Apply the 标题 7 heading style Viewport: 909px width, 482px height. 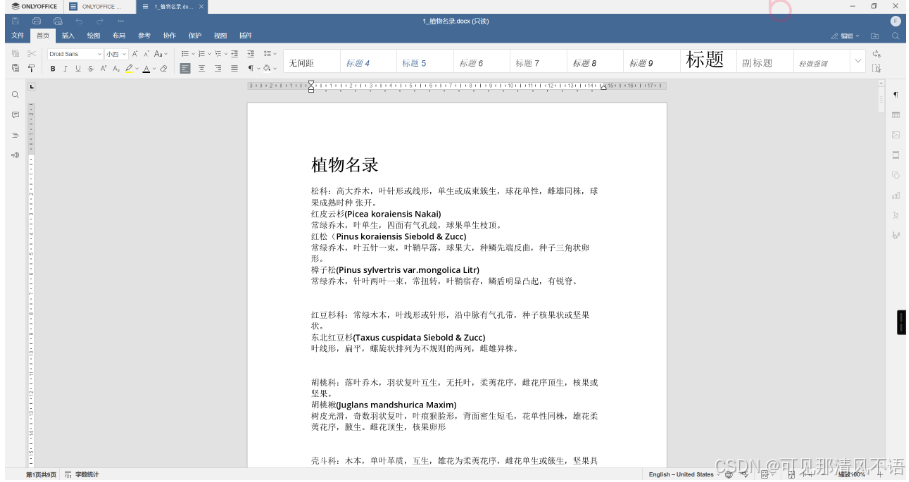click(538, 61)
